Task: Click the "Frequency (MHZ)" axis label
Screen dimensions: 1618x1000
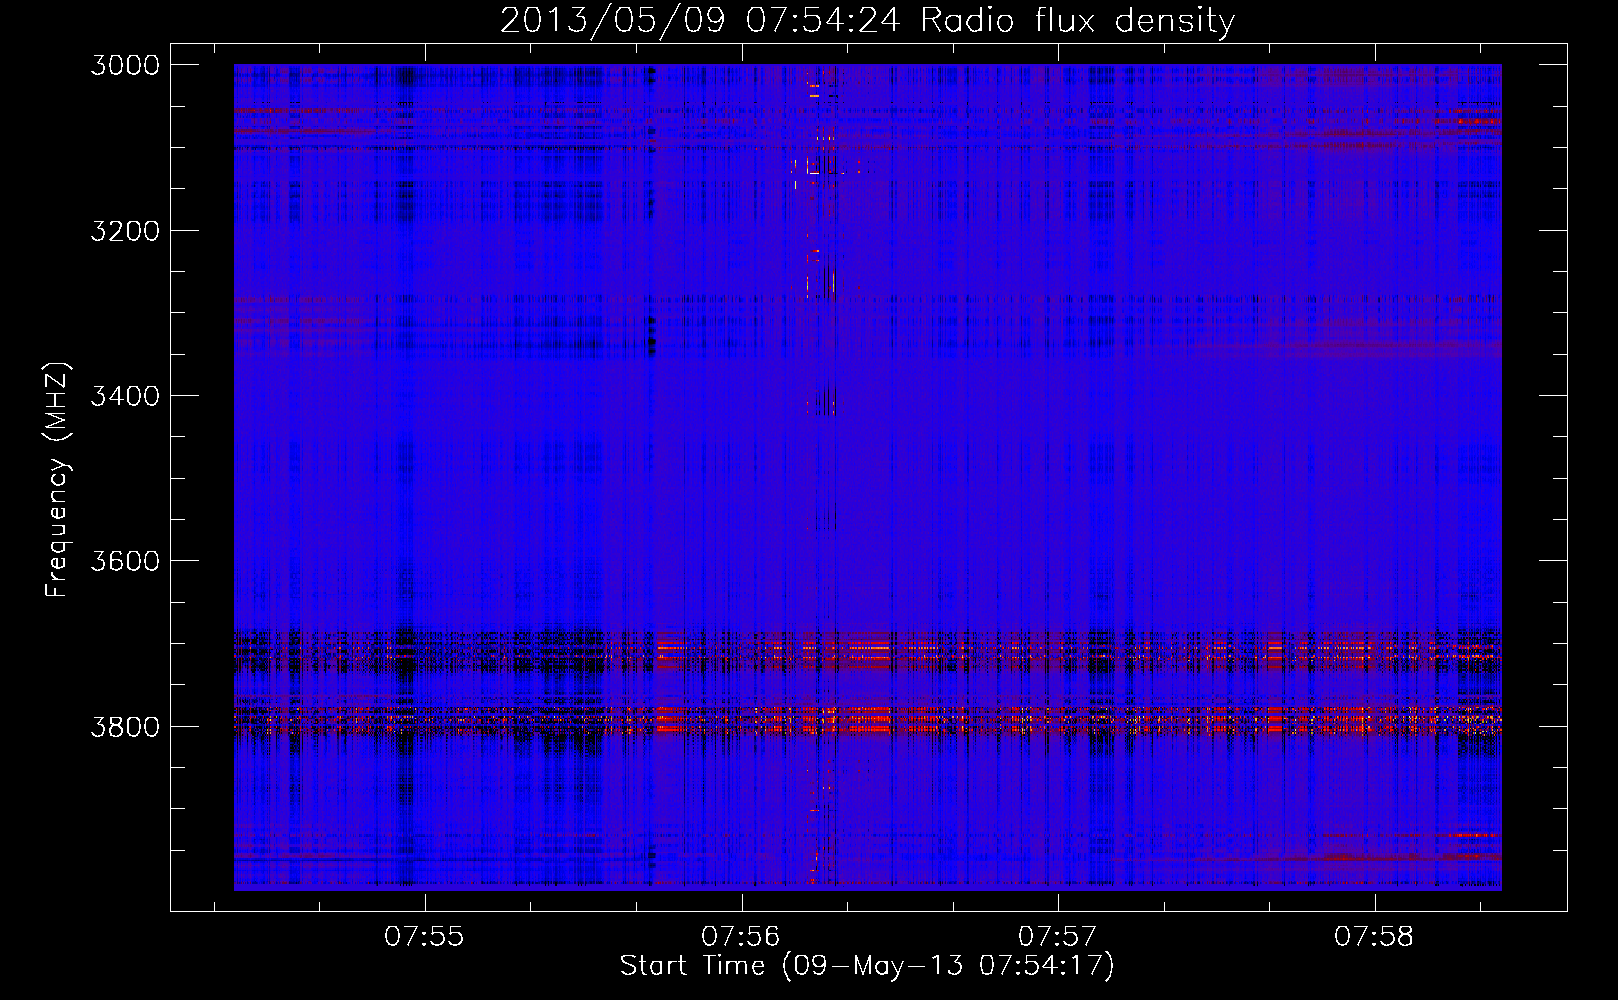Action: click(x=57, y=480)
